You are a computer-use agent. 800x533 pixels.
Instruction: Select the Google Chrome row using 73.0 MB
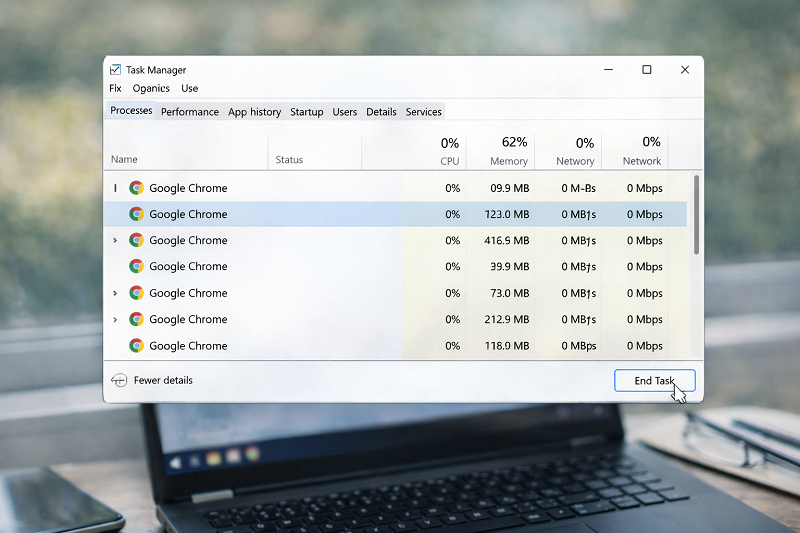395,293
